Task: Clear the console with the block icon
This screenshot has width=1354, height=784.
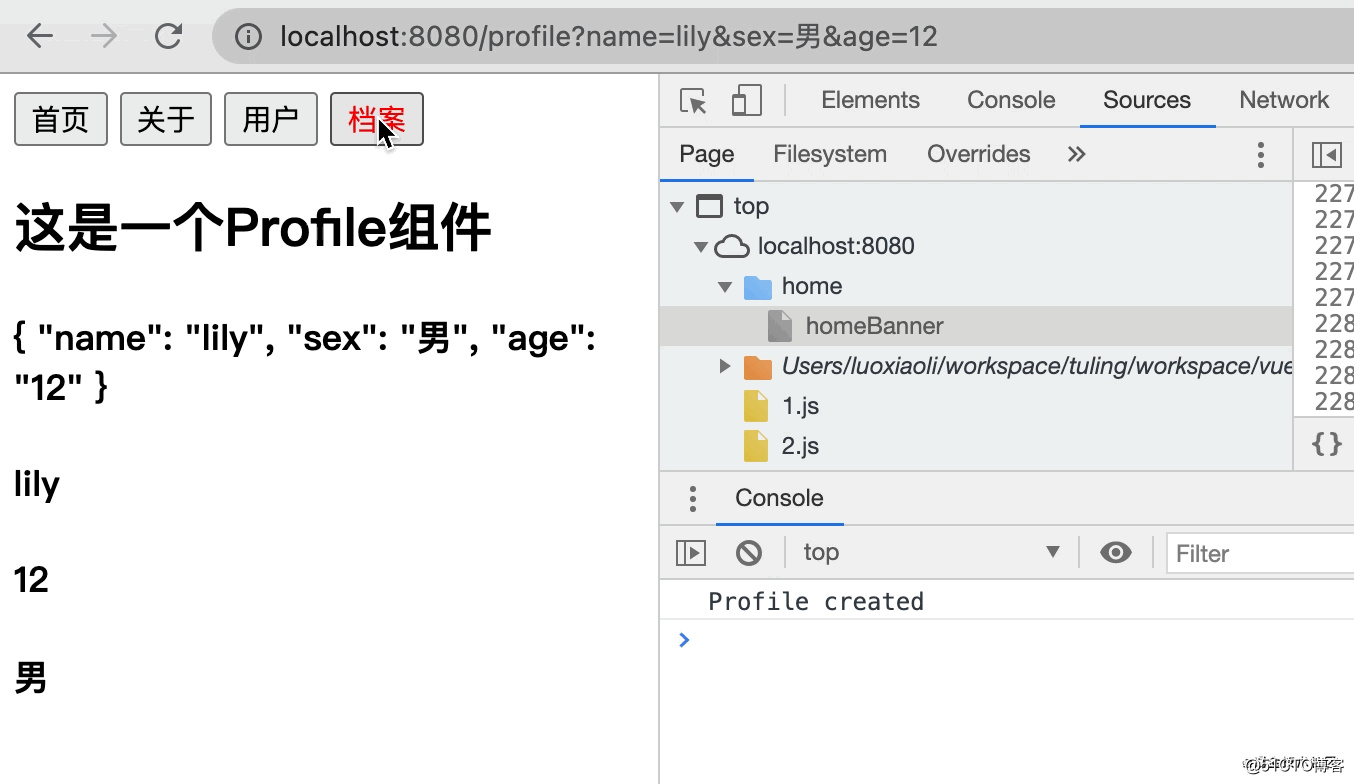Action: coord(749,552)
